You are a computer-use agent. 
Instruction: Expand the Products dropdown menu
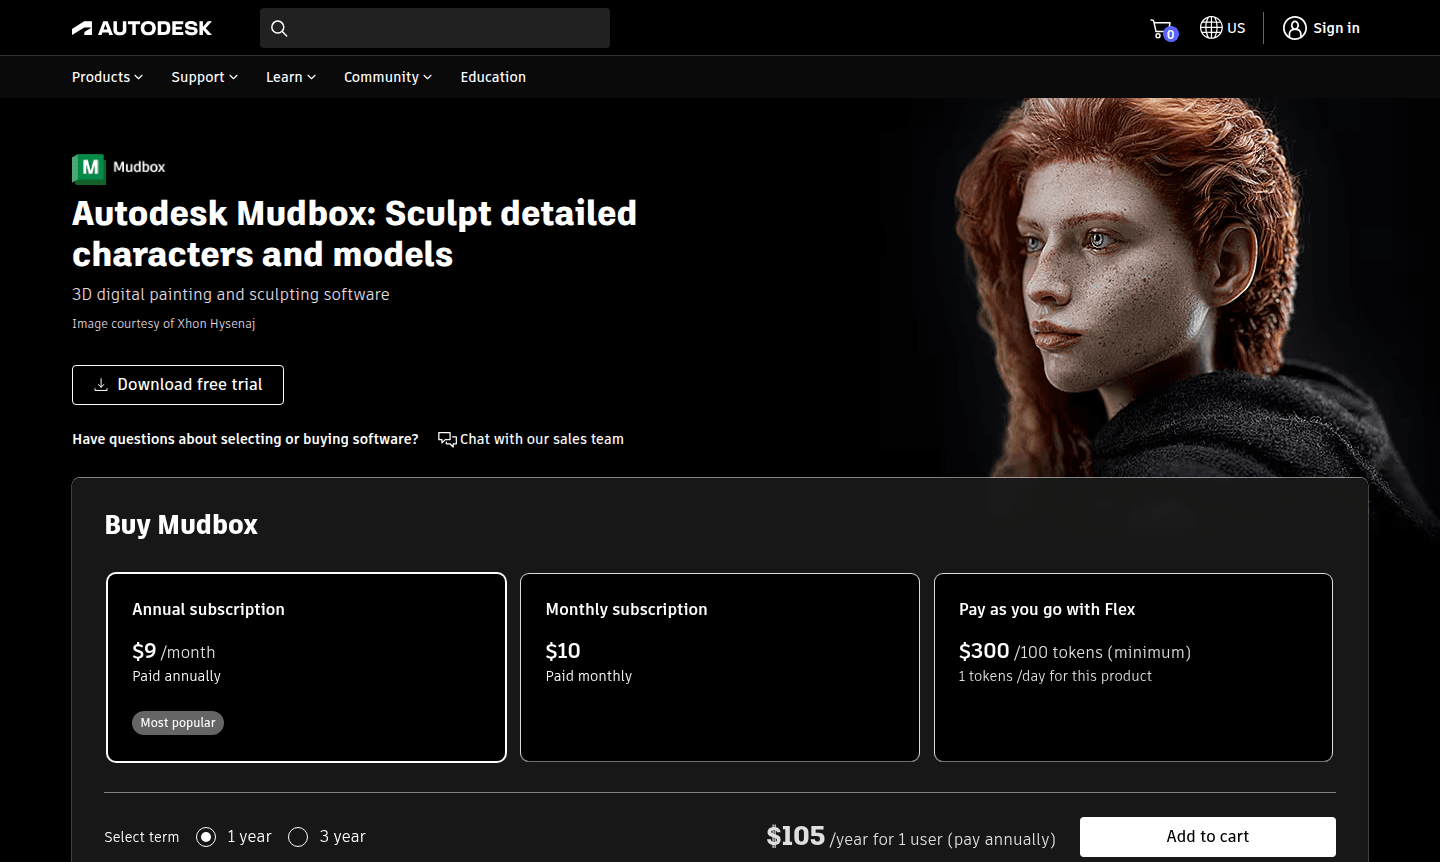[106, 77]
